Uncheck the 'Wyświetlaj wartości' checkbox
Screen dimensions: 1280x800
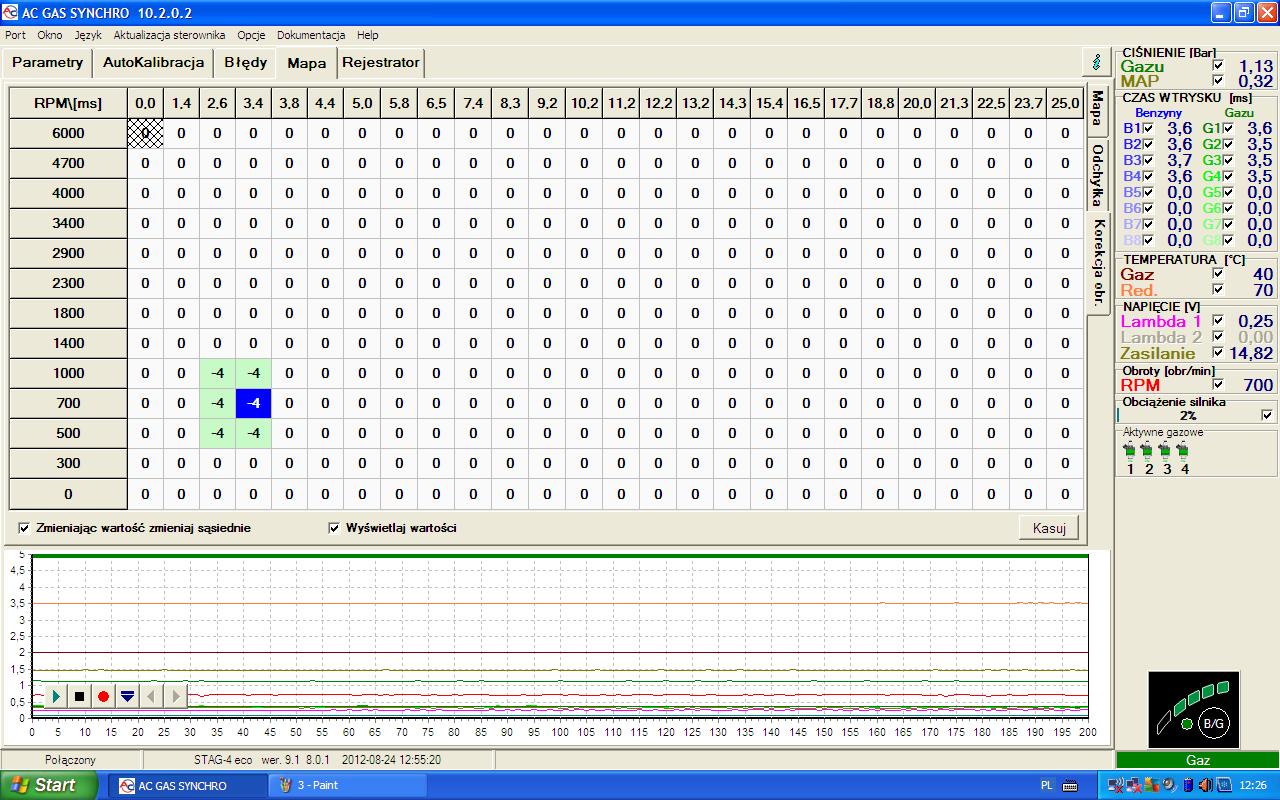pyautogui.click(x=334, y=528)
